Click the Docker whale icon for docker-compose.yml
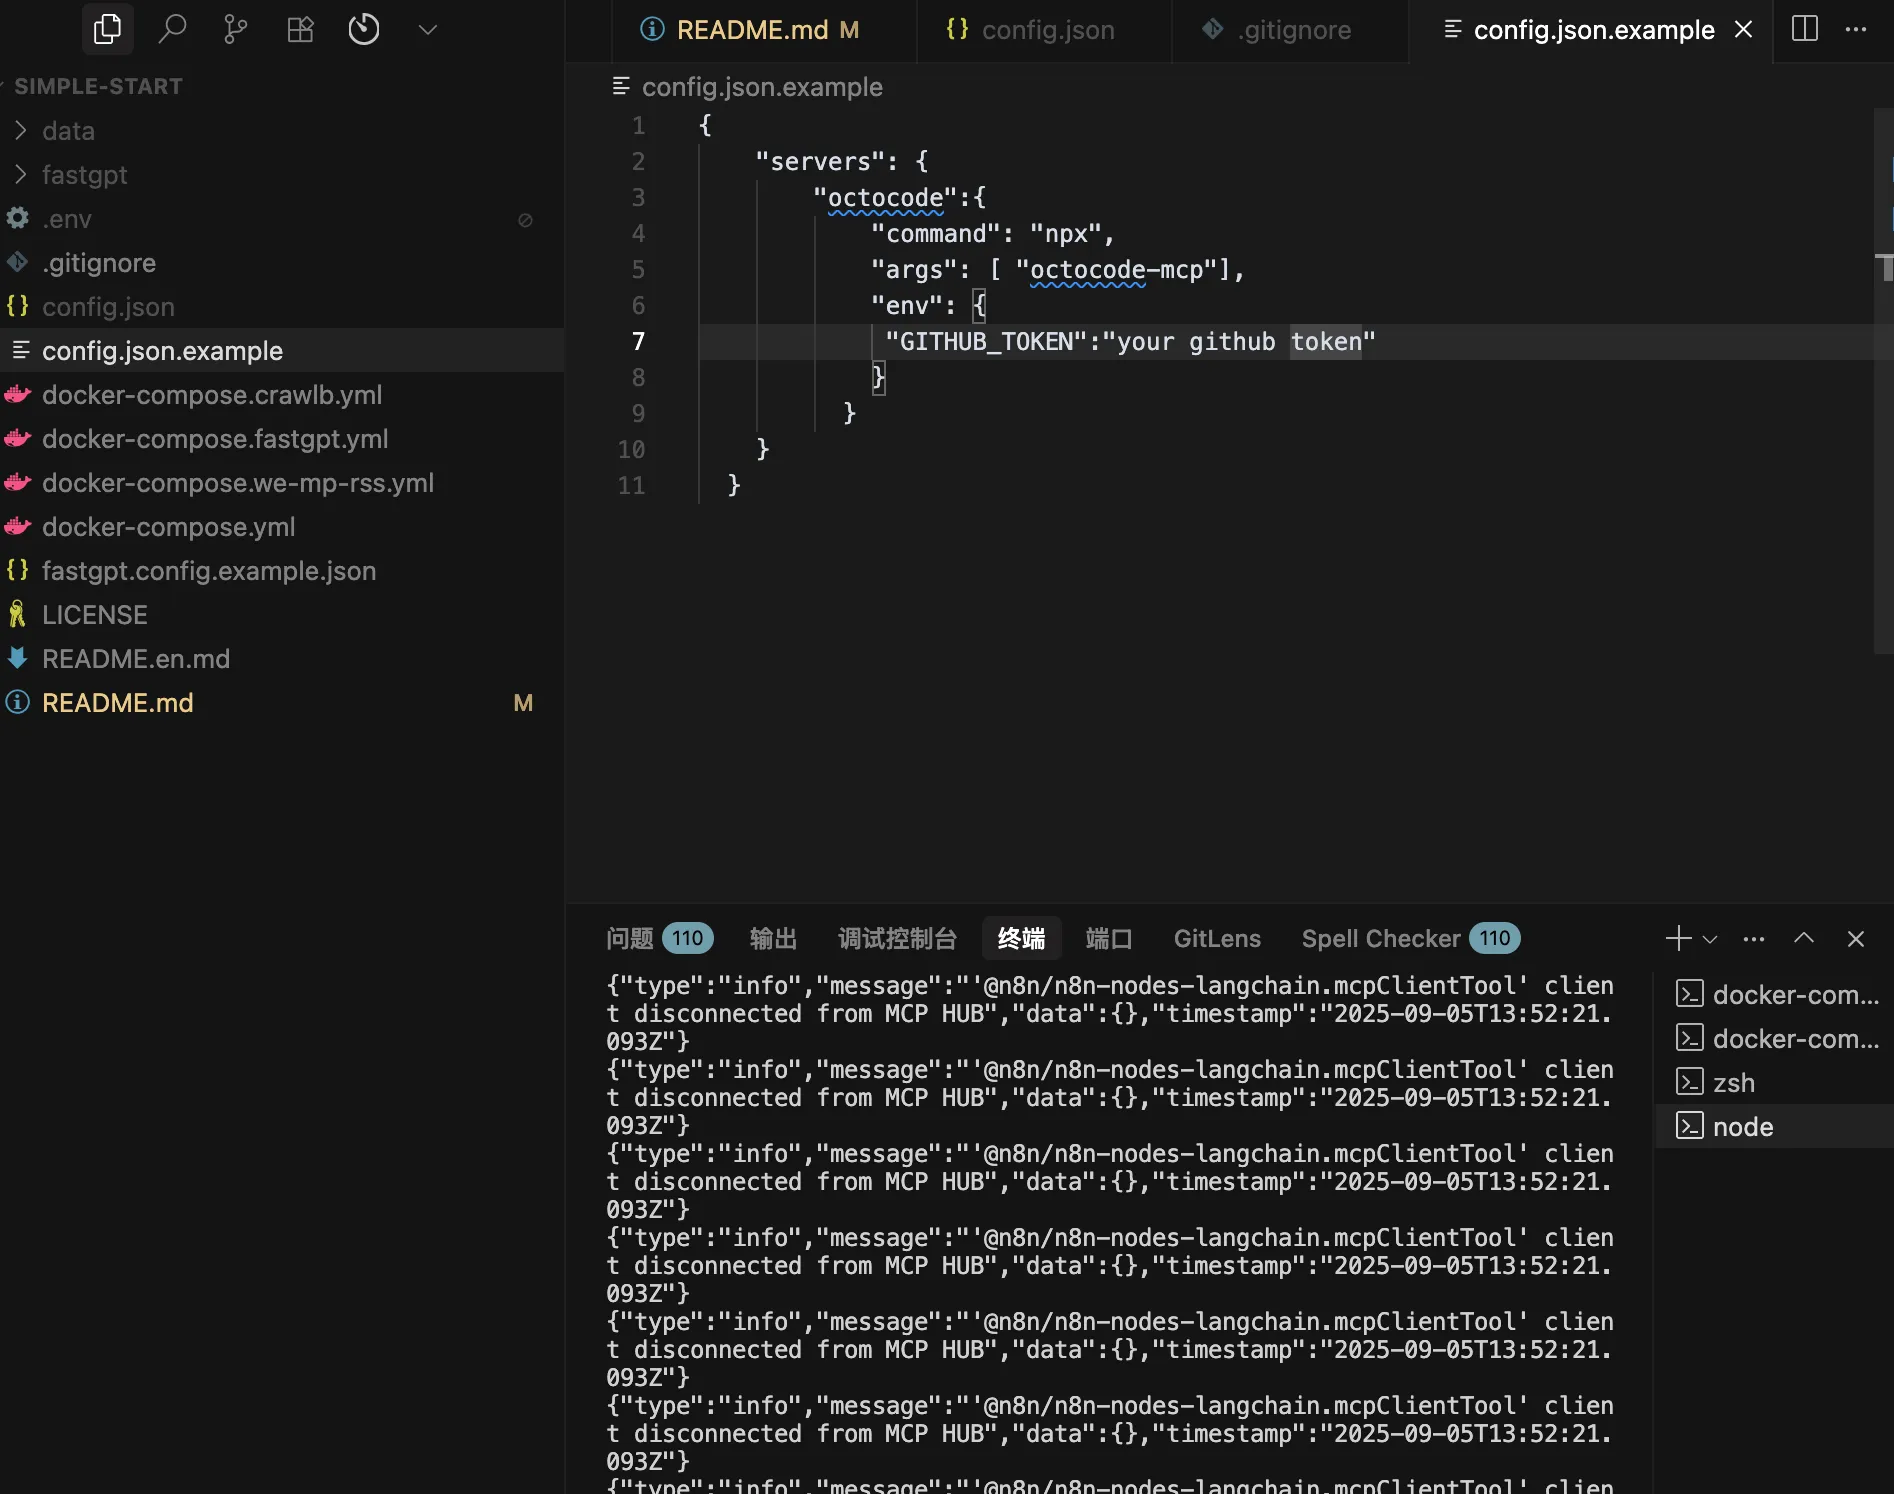1894x1494 pixels. coord(17,526)
